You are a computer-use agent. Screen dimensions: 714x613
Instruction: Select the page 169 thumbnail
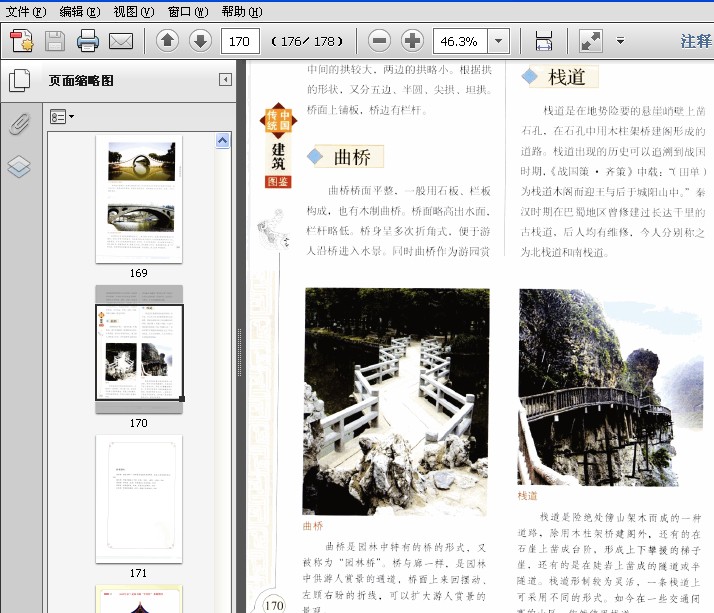point(138,199)
